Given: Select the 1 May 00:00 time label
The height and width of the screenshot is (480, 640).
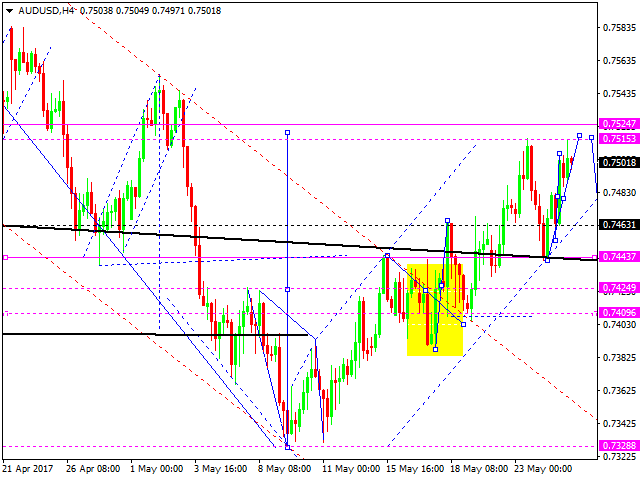Looking at the screenshot, I should click(157, 469).
